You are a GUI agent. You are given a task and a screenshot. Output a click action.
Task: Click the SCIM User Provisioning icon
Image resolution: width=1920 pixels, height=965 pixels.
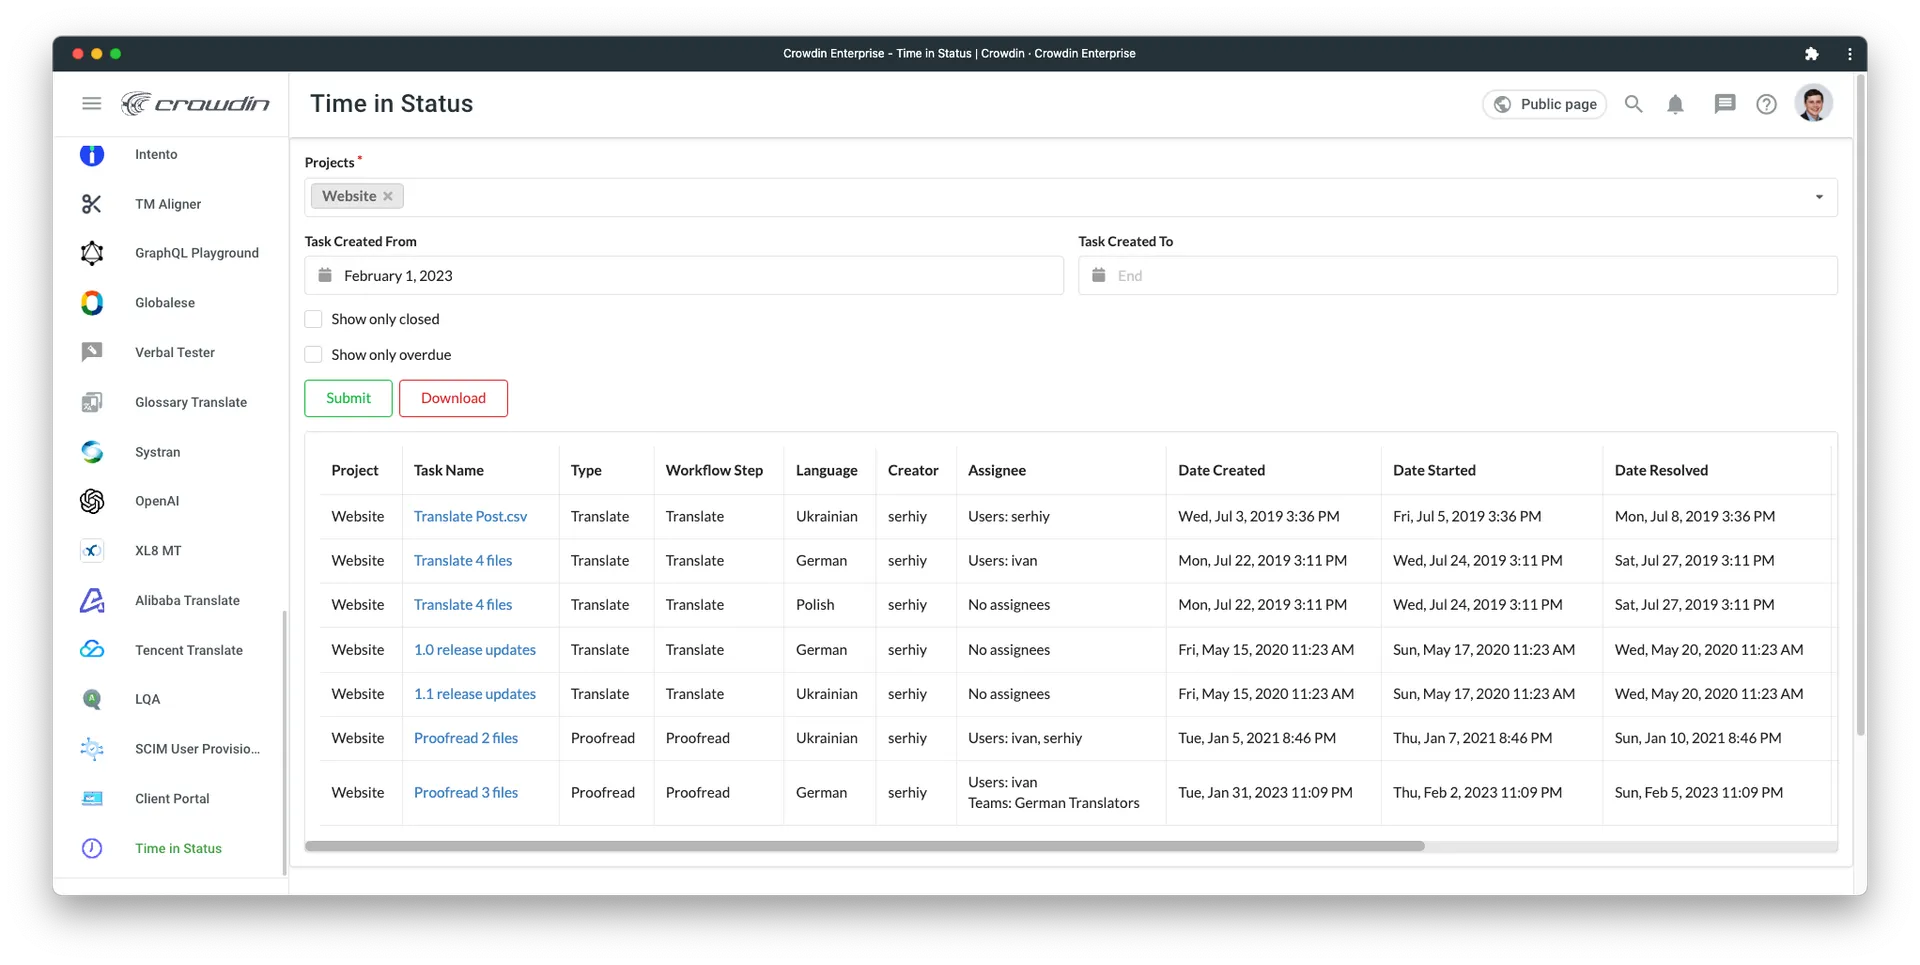tap(92, 749)
